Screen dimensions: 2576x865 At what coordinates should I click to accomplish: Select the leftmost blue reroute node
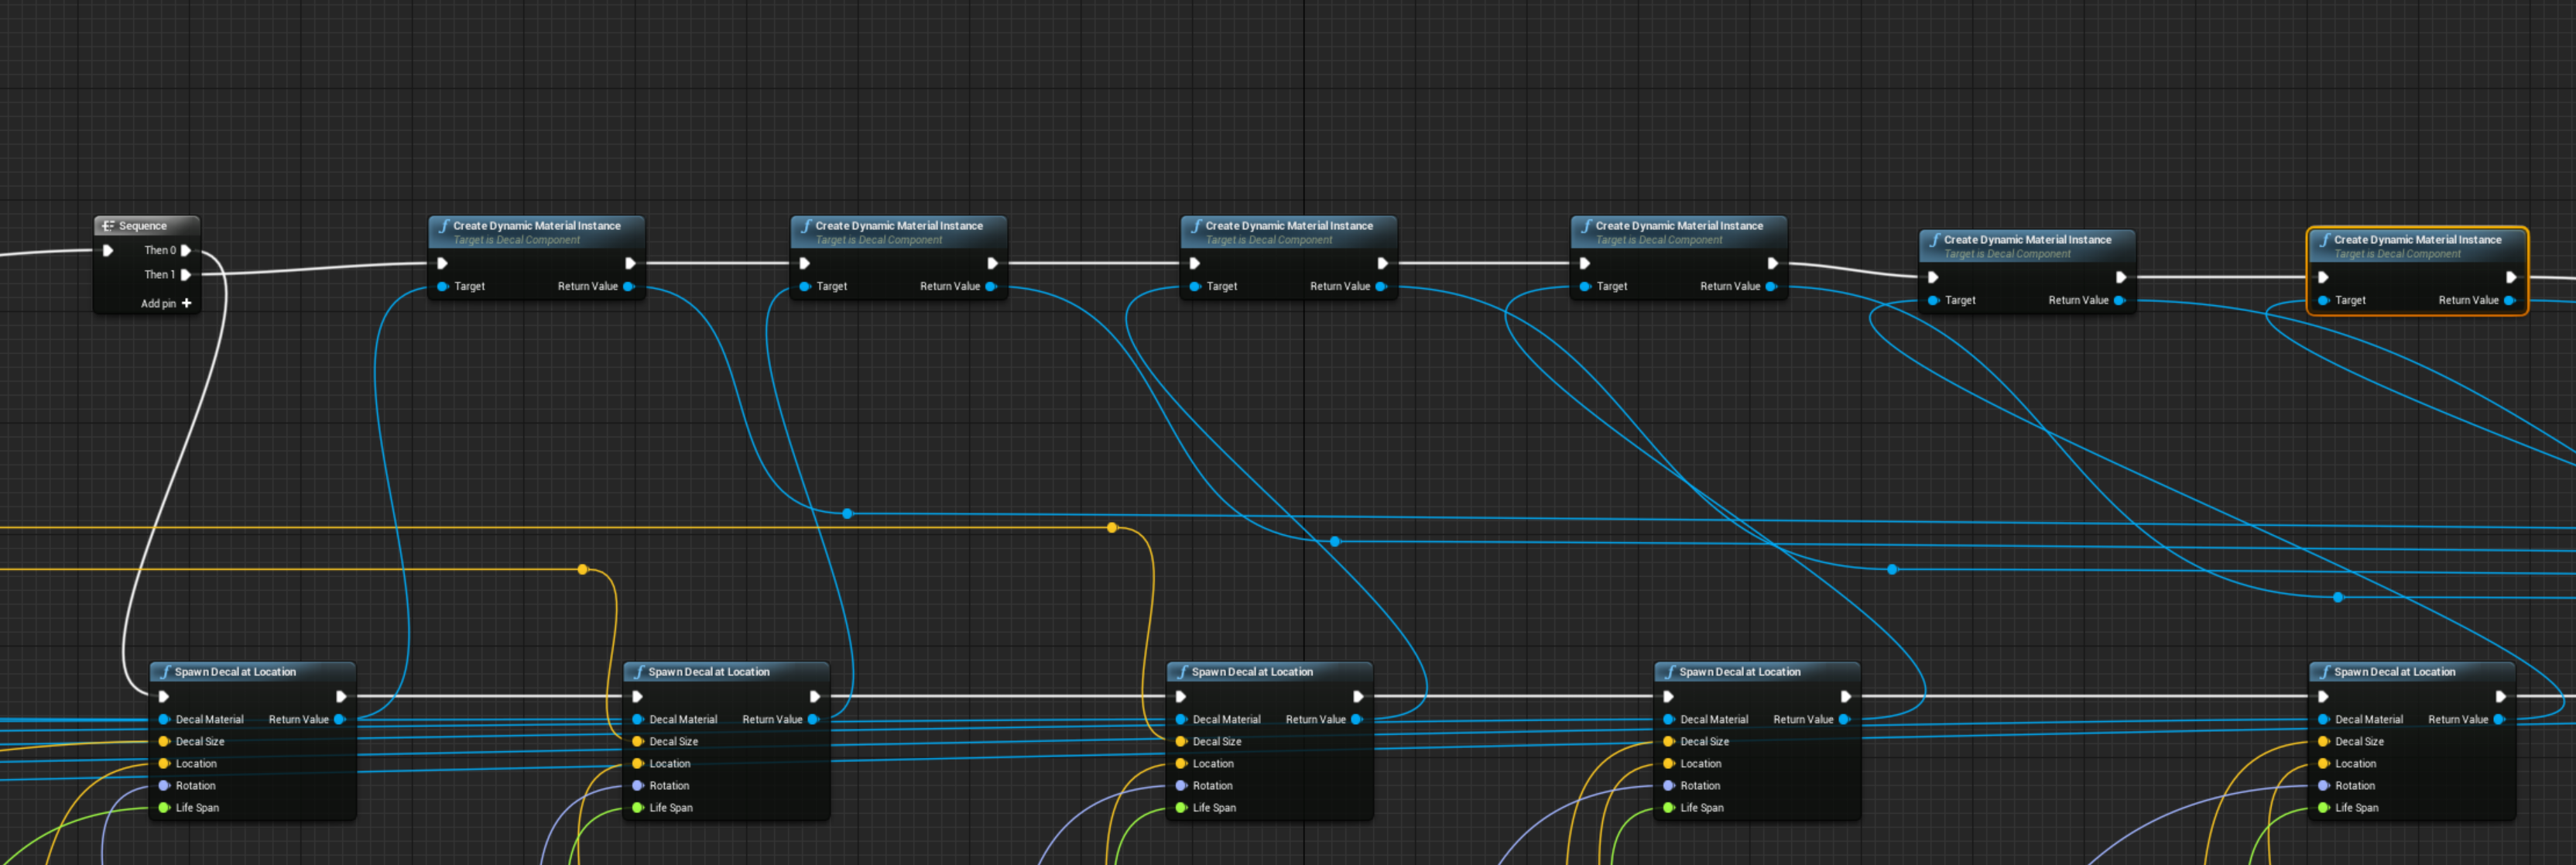(847, 513)
